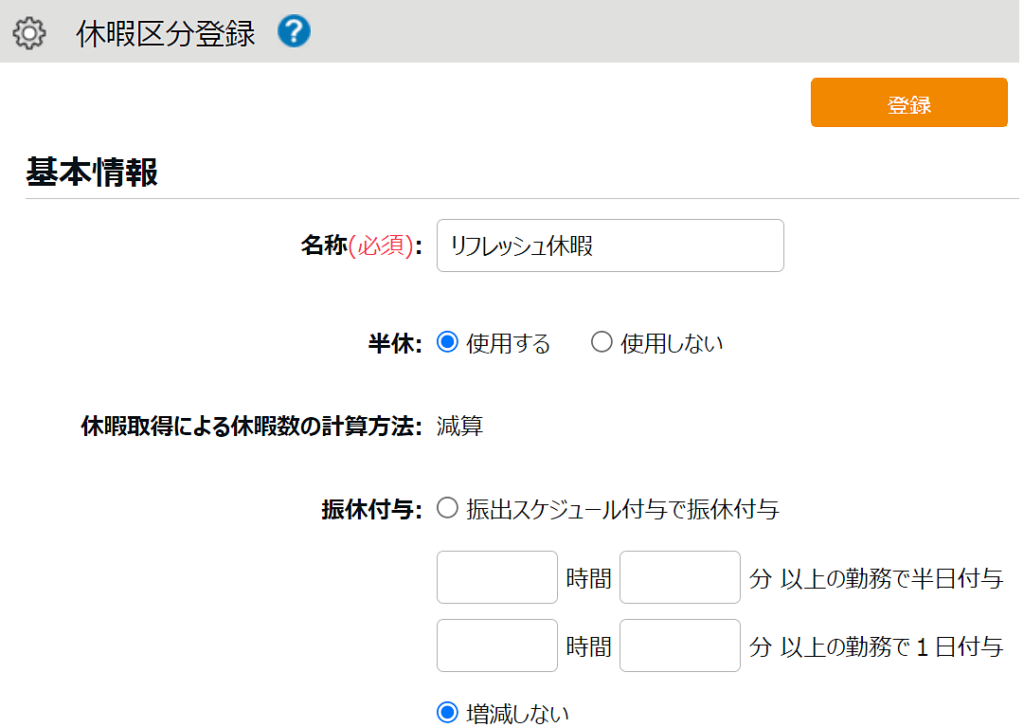
Task: Choose the 振出スケジュール付与で振休付与 radio option
Action: pos(448,509)
